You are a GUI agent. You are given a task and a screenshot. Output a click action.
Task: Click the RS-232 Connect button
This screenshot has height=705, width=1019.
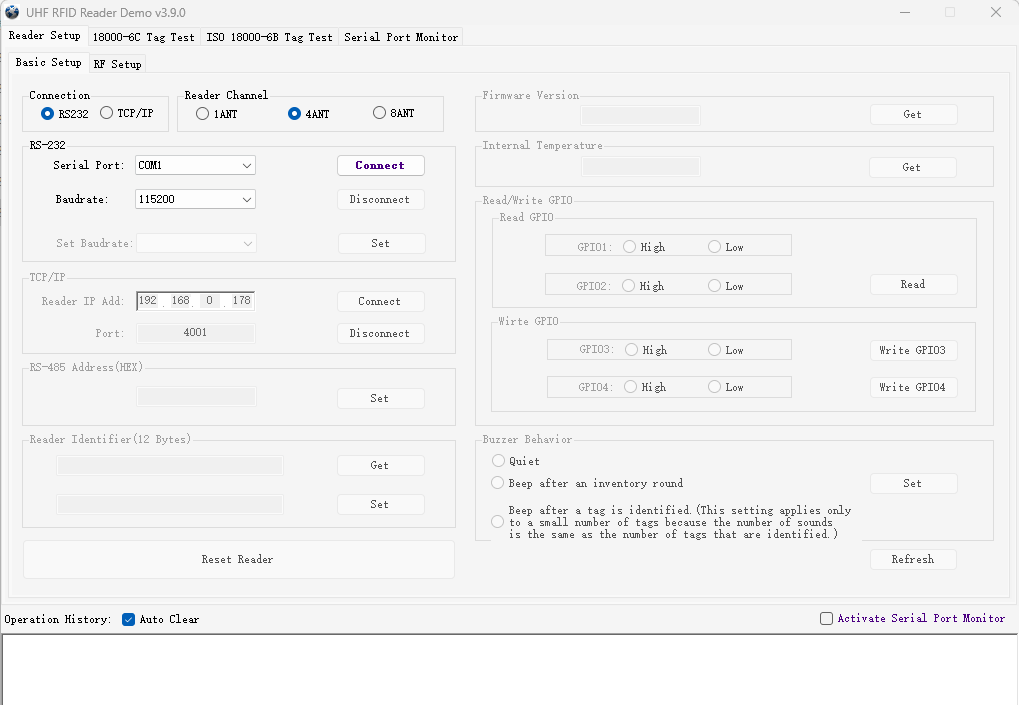381,165
